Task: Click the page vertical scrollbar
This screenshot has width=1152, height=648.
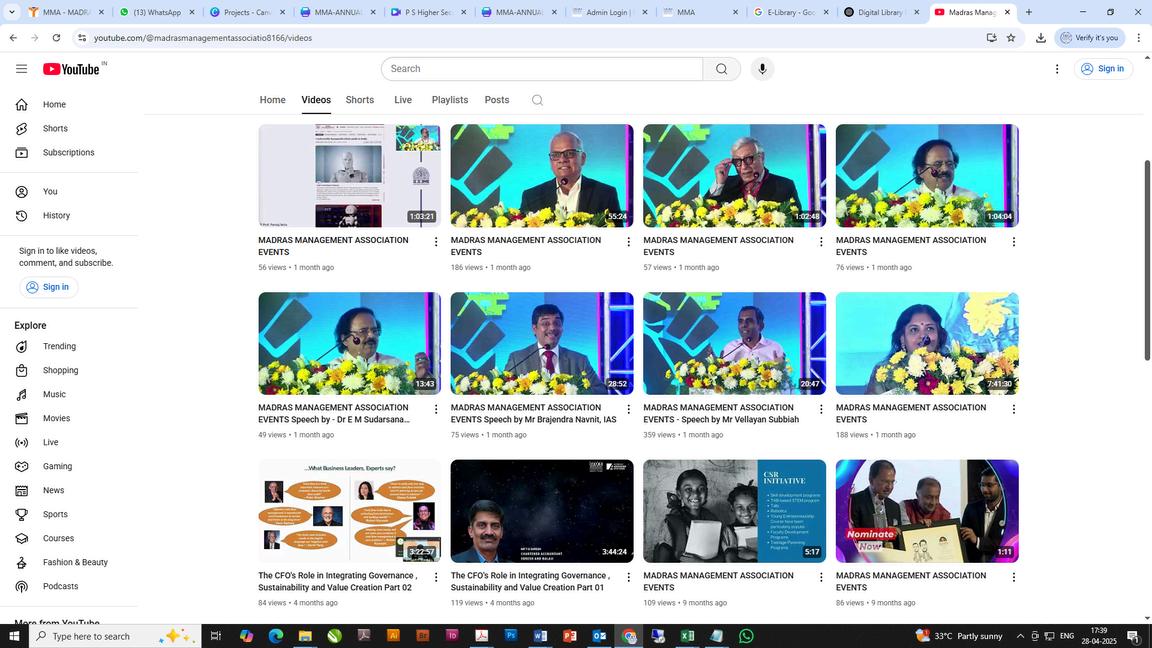Action: pos(1147,260)
